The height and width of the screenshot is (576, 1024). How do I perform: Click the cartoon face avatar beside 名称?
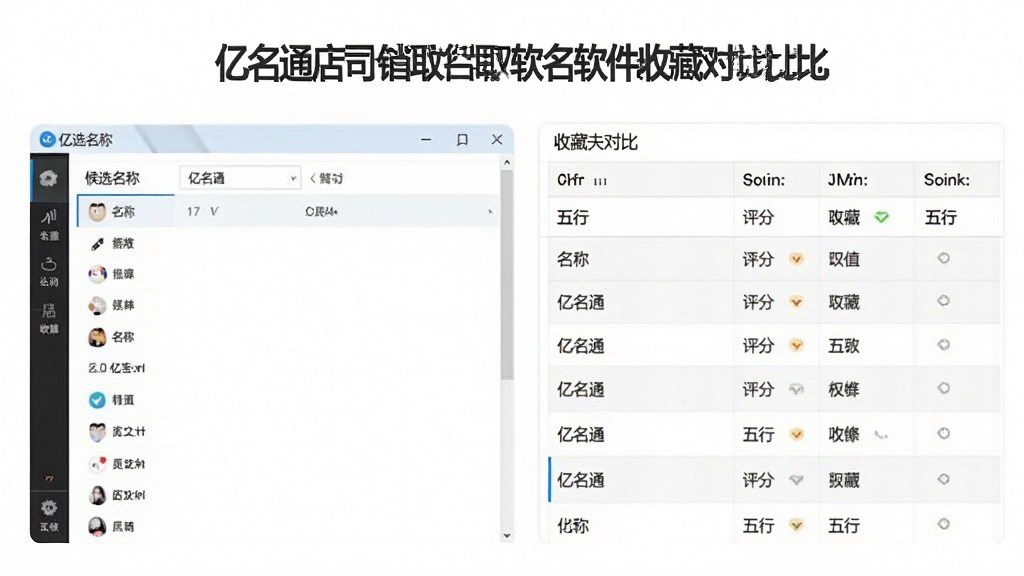click(97, 211)
